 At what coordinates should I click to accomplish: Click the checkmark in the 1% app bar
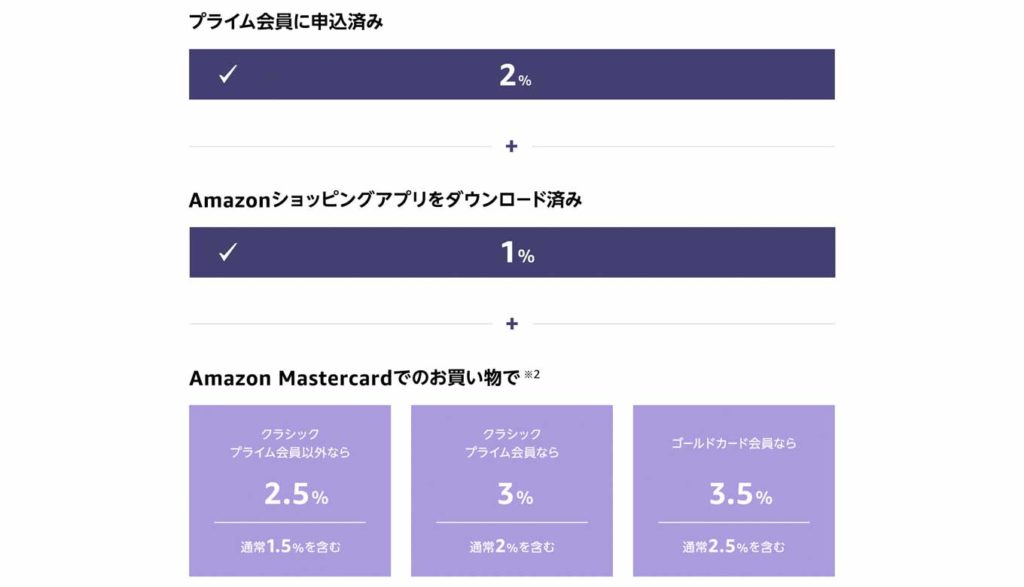[228, 252]
